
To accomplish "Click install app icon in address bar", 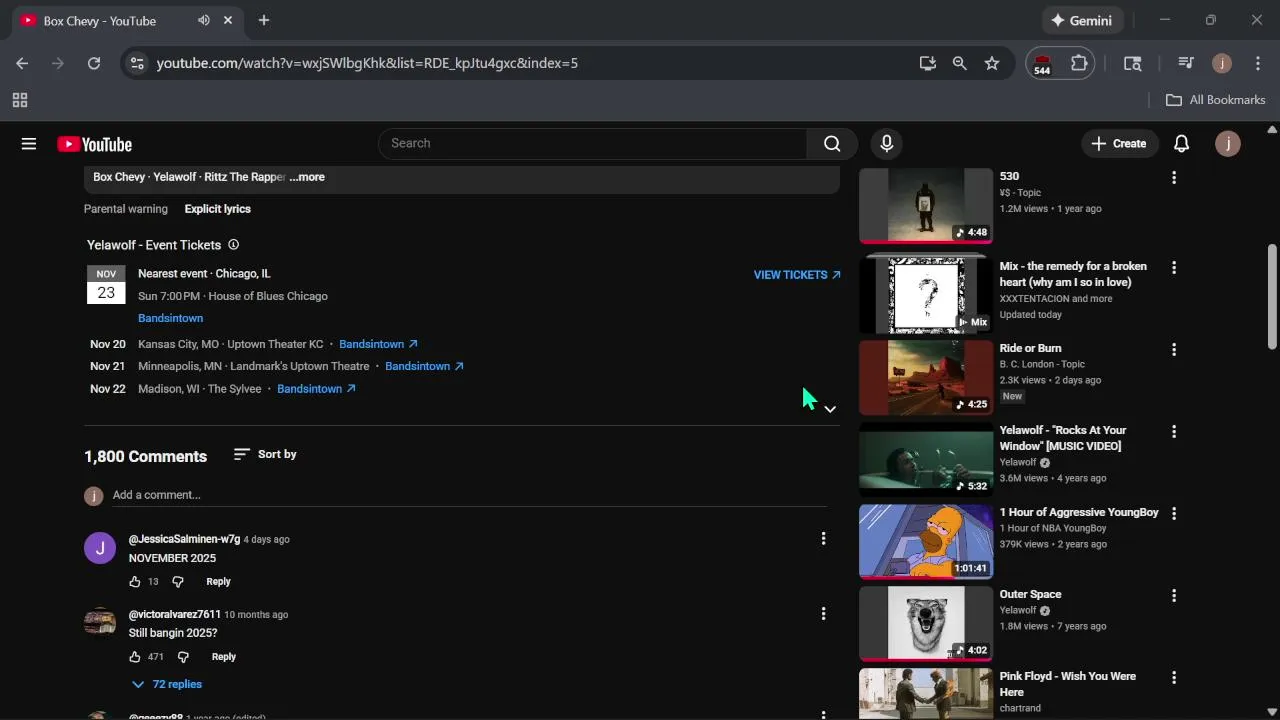I will pyautogui.click(x=928, y=63).
